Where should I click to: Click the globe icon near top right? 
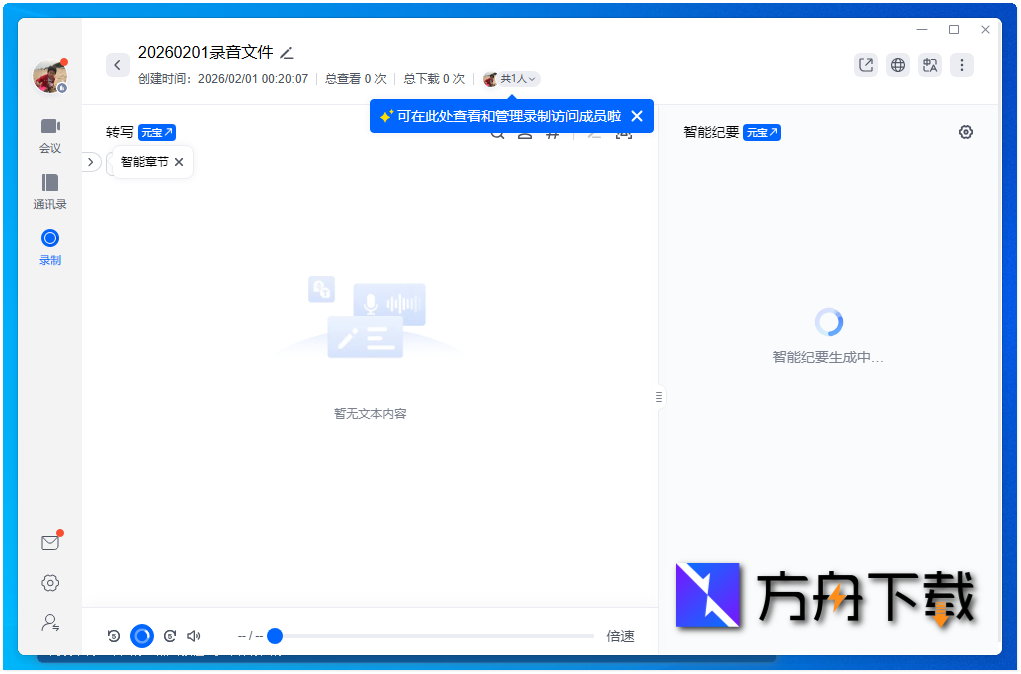pos(897,64)
